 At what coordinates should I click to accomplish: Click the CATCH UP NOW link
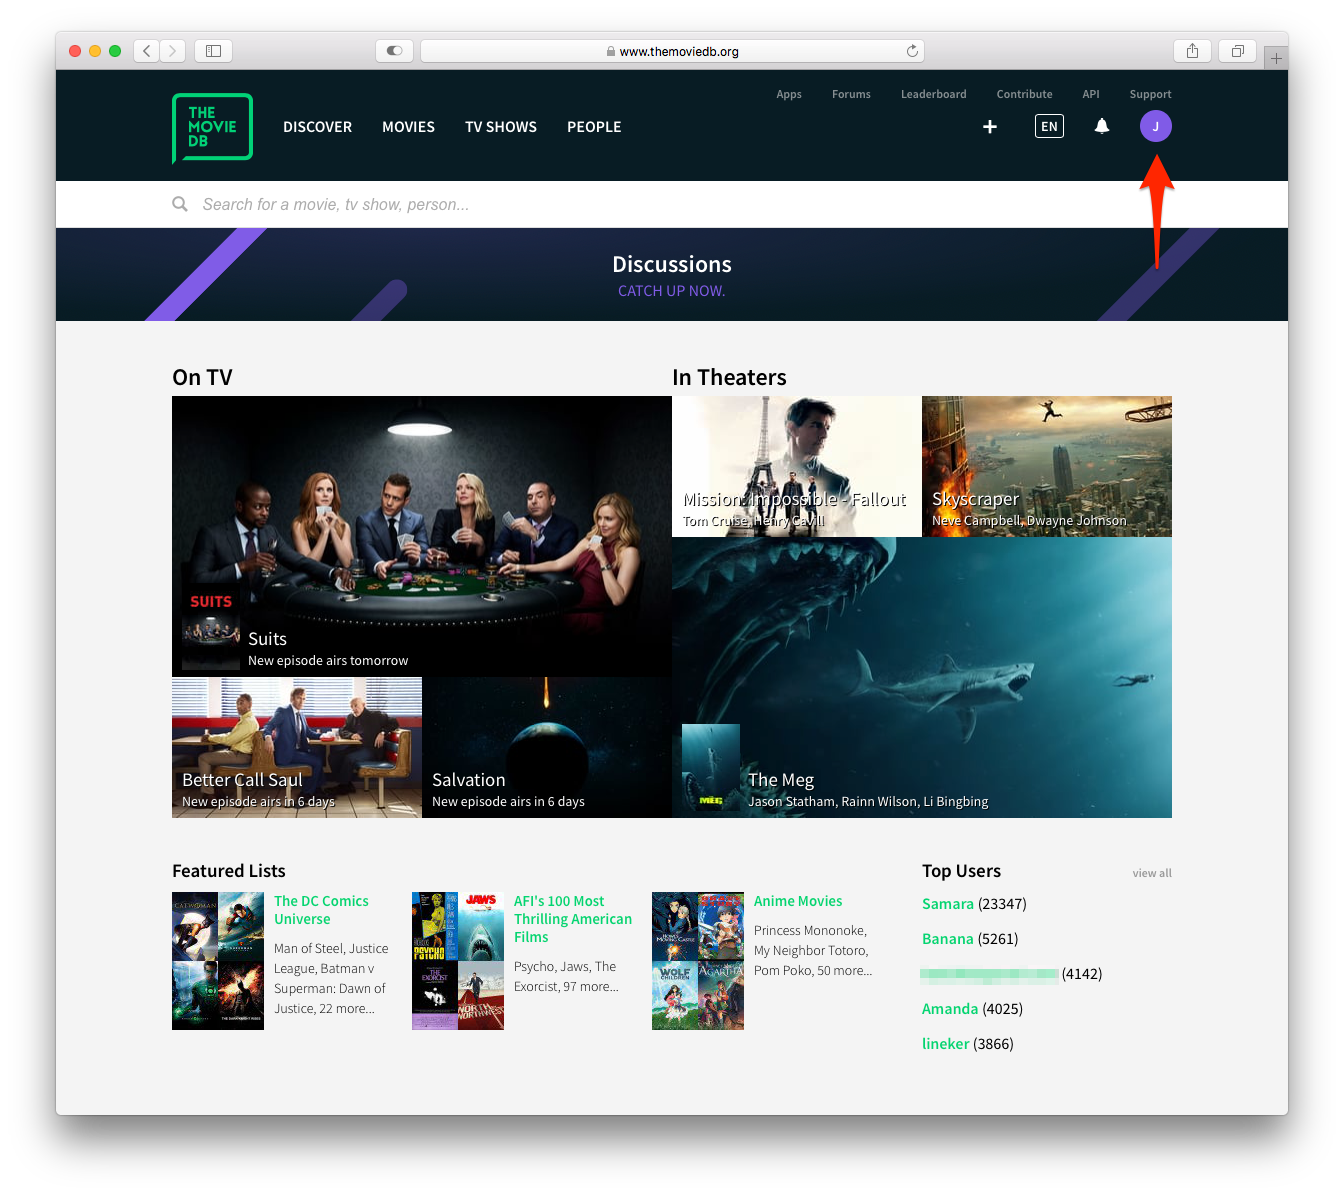[671, 290]
